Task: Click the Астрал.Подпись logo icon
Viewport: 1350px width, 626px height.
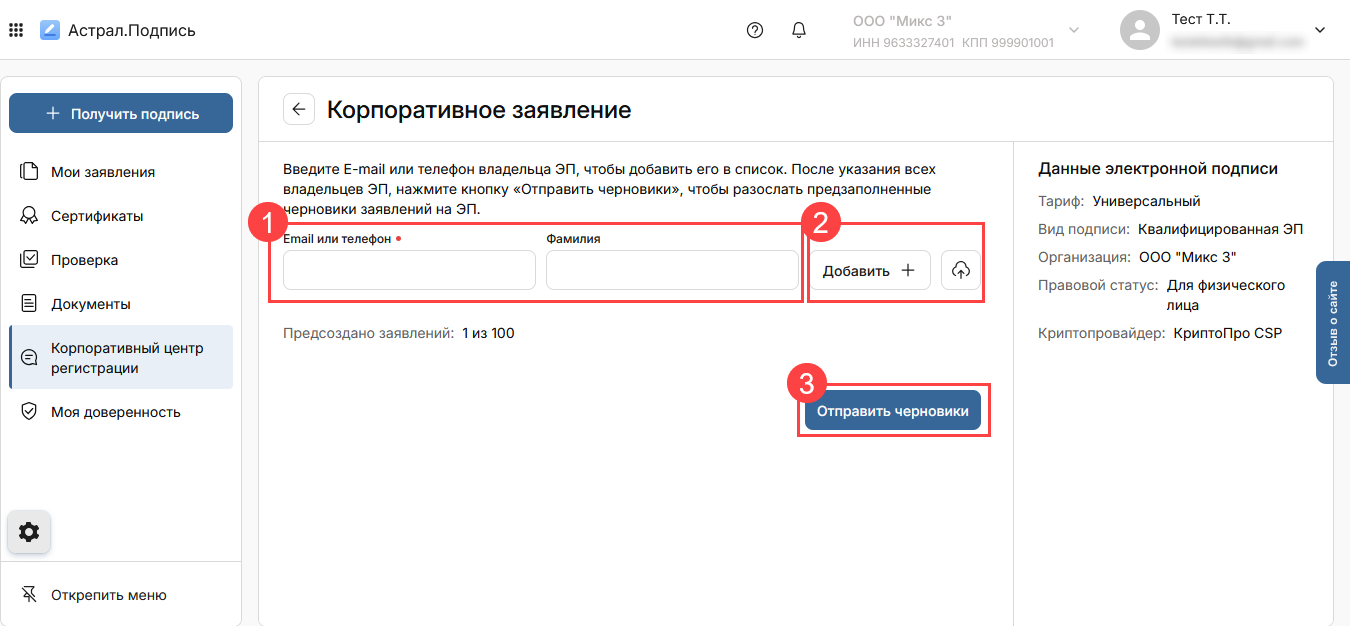Action: pos(50,30)
